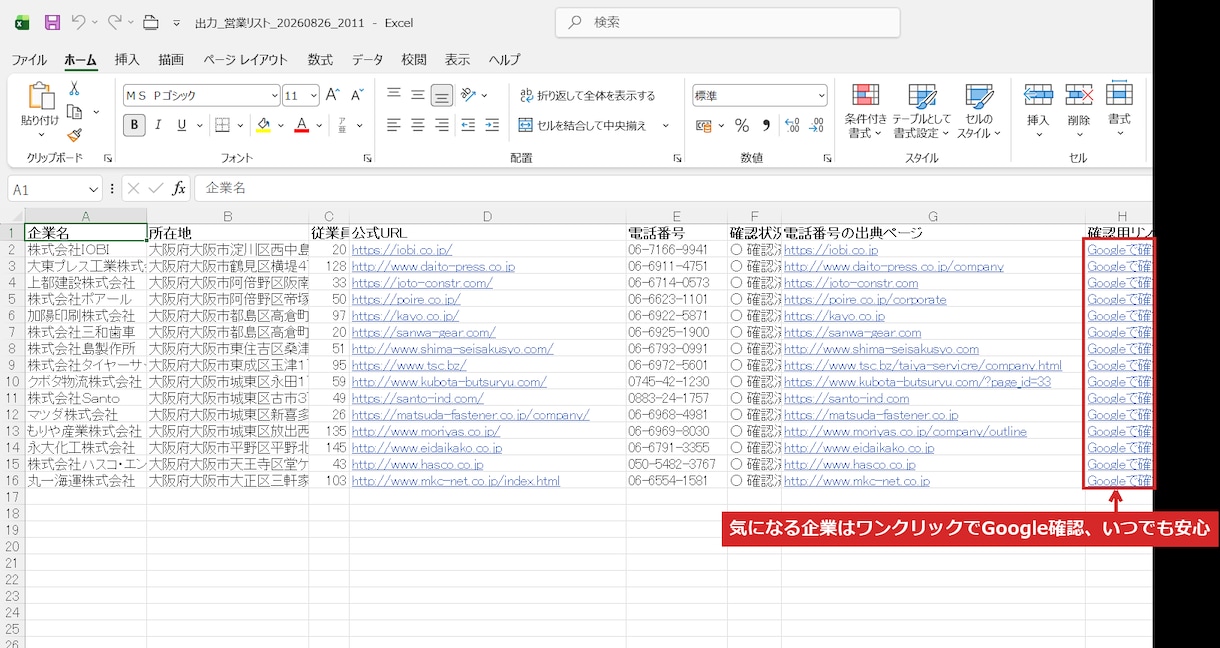1220x648 pixels.
Task: Select column D header
Action: 487,216
